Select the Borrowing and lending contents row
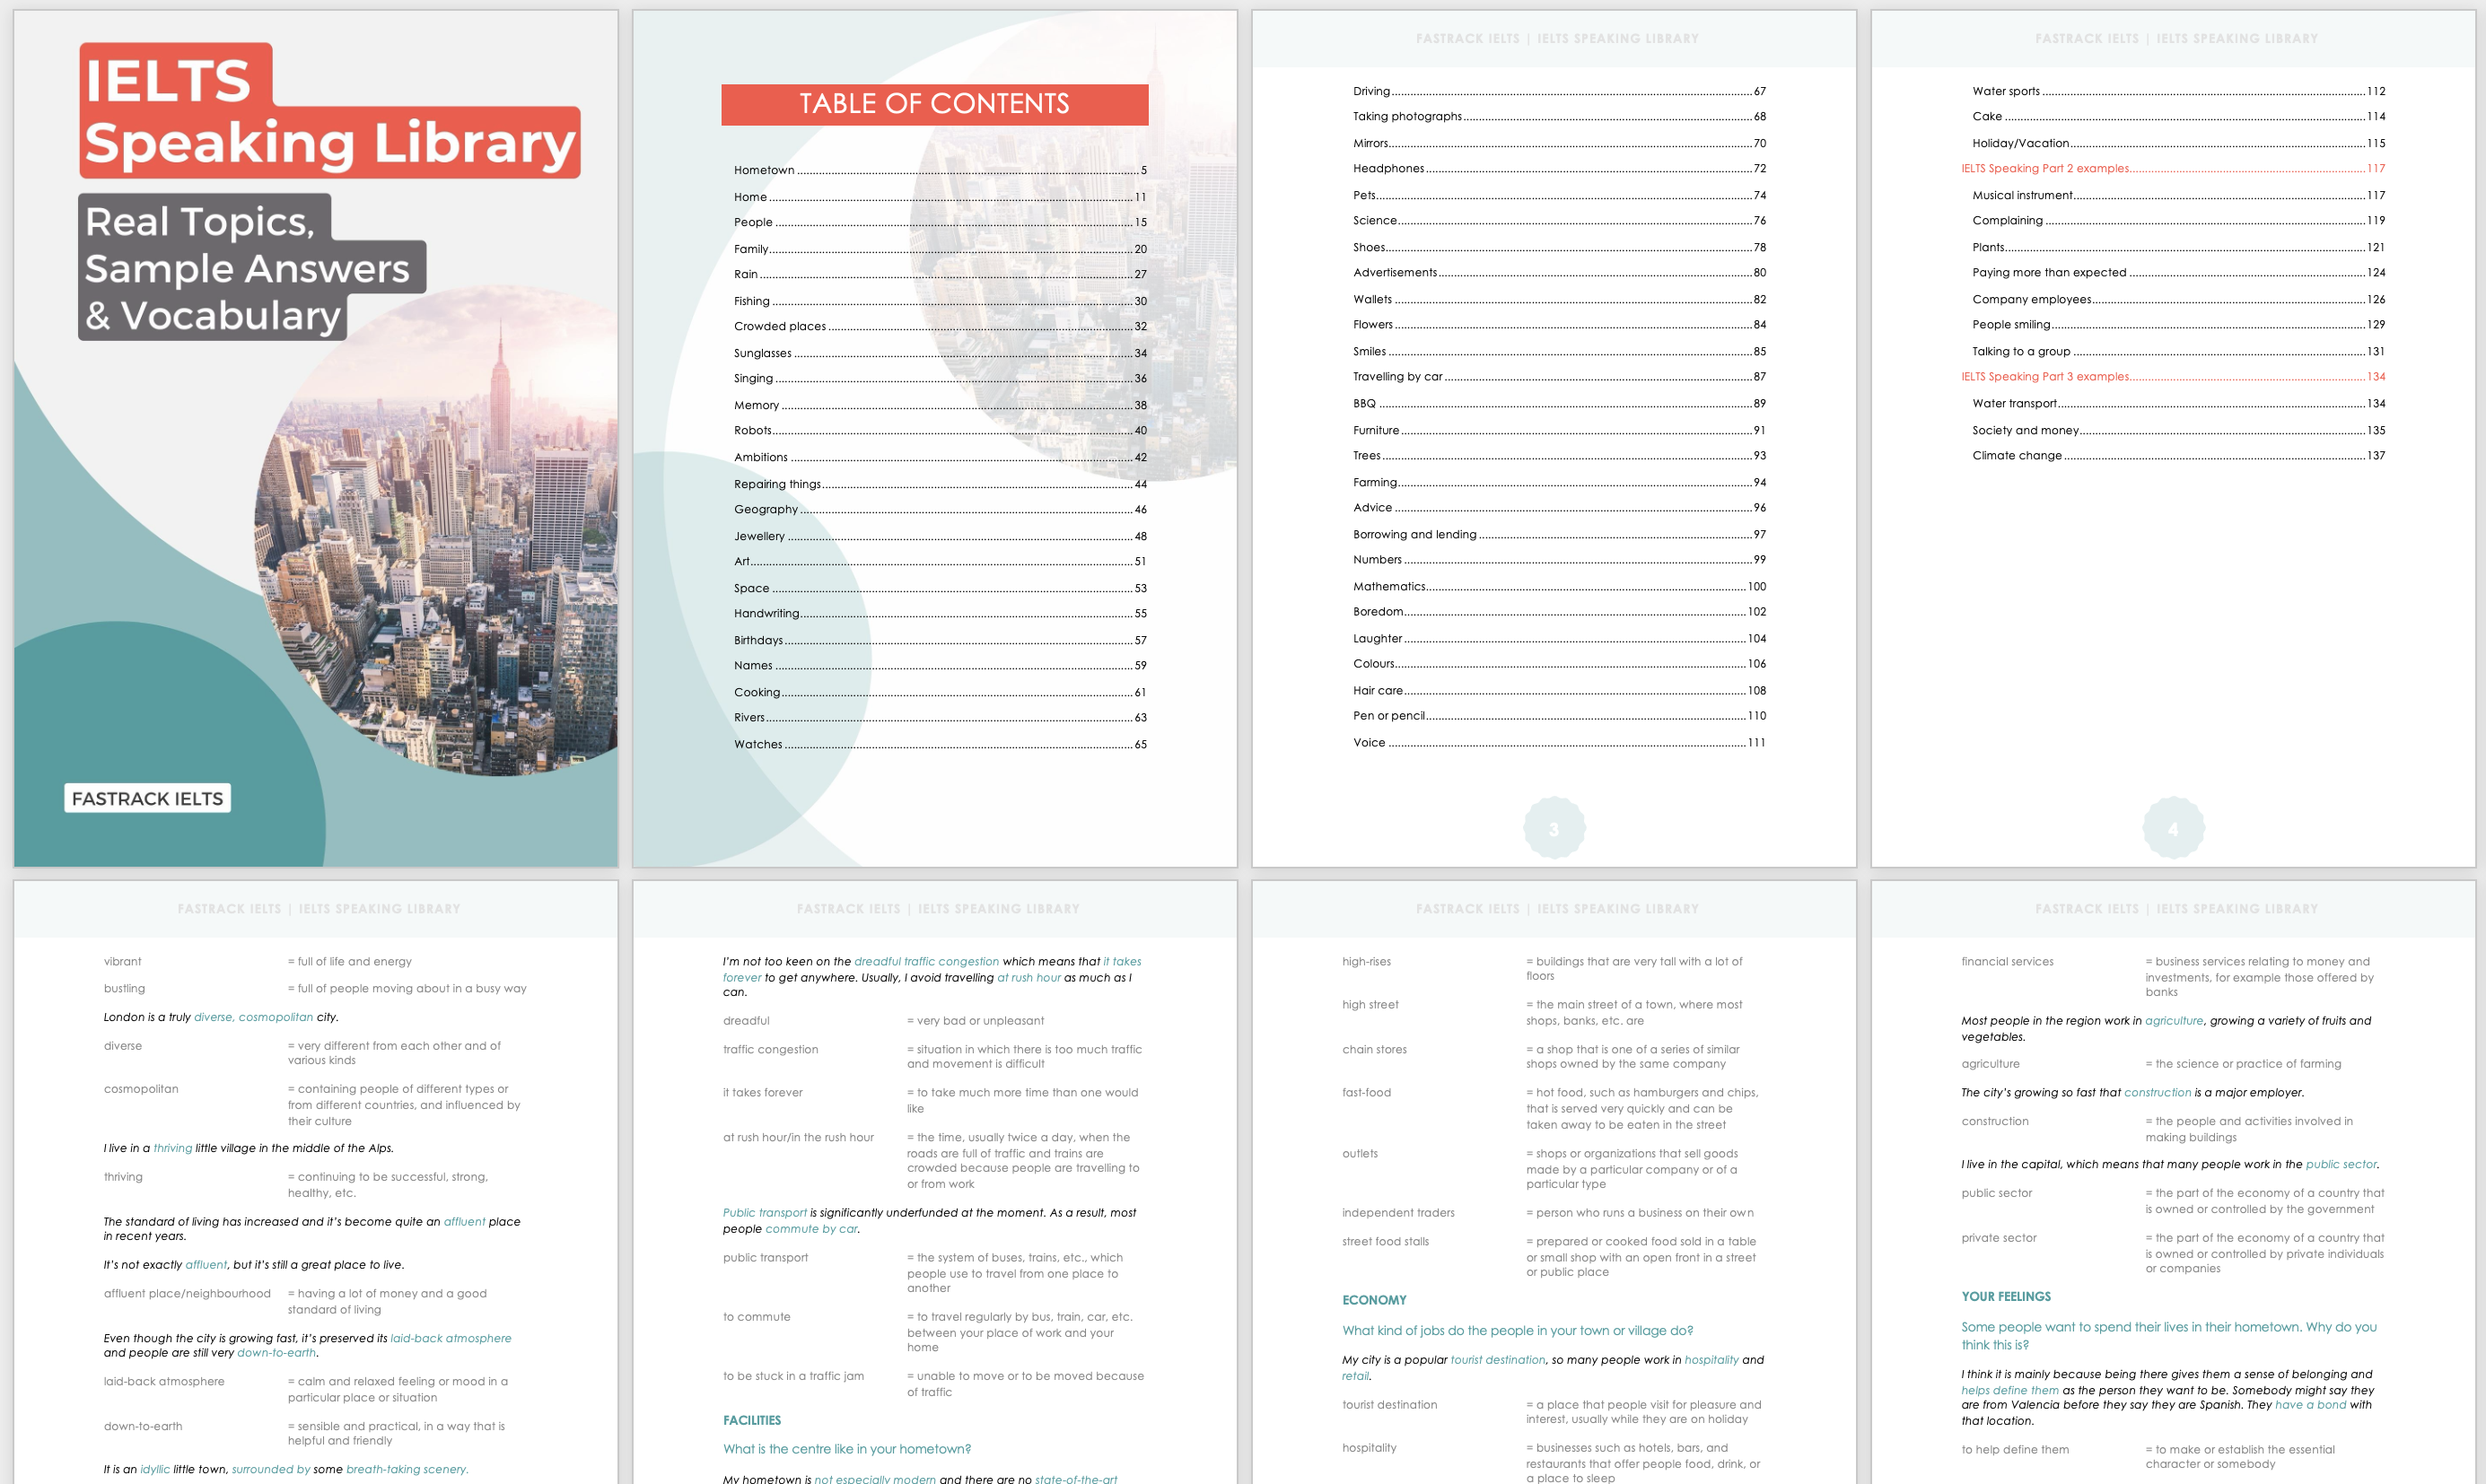Image resolution: width=2486 pixels, height=1484 pixels. click(1559, 534)
